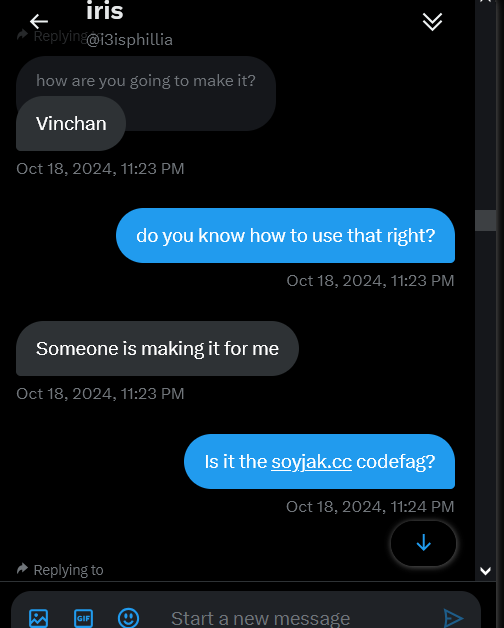Click the bottom Replying to arrow icon

[x=22, y=568]
